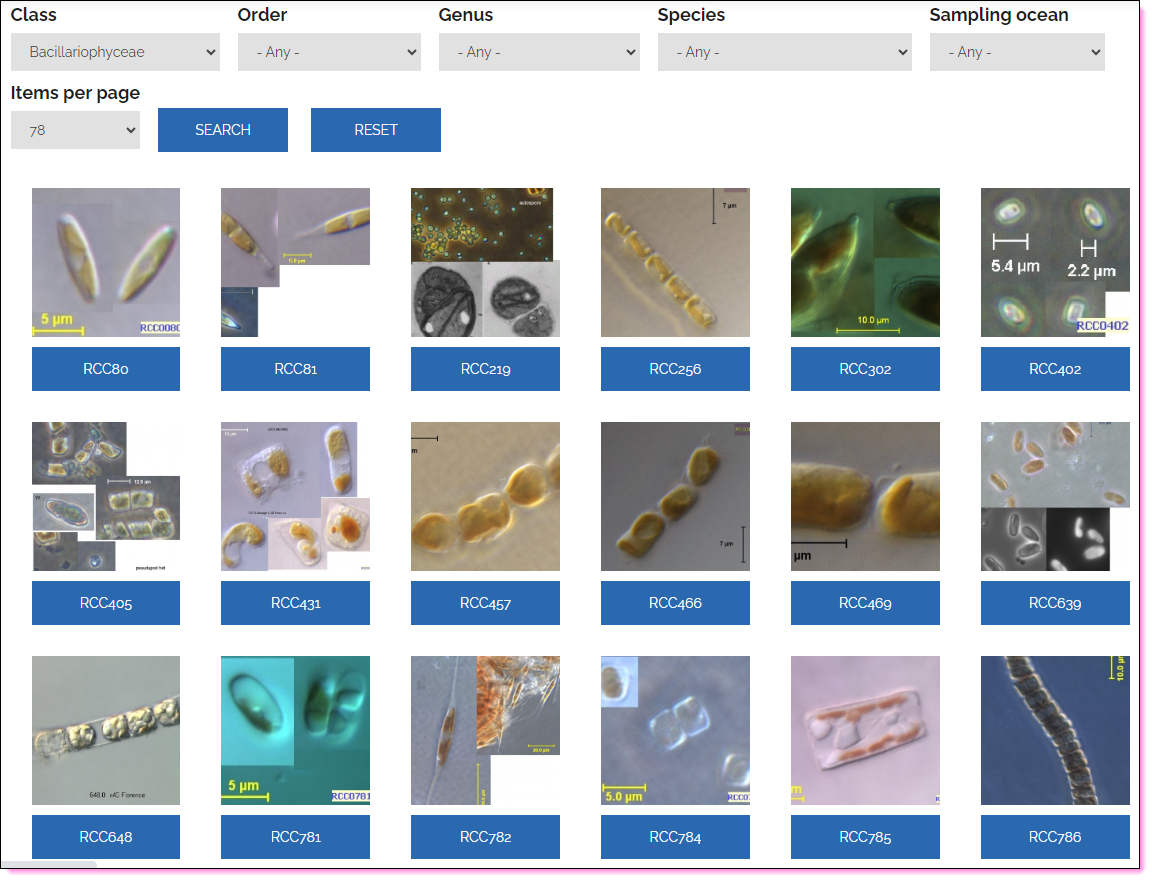1152x881 pixels.
Task: View the RCC785 rectangular diatom thumbnail
Action: coord(865,730)
